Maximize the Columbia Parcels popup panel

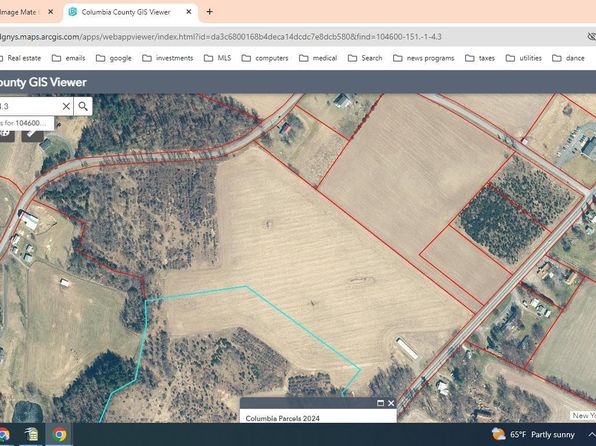coord(380,403)
